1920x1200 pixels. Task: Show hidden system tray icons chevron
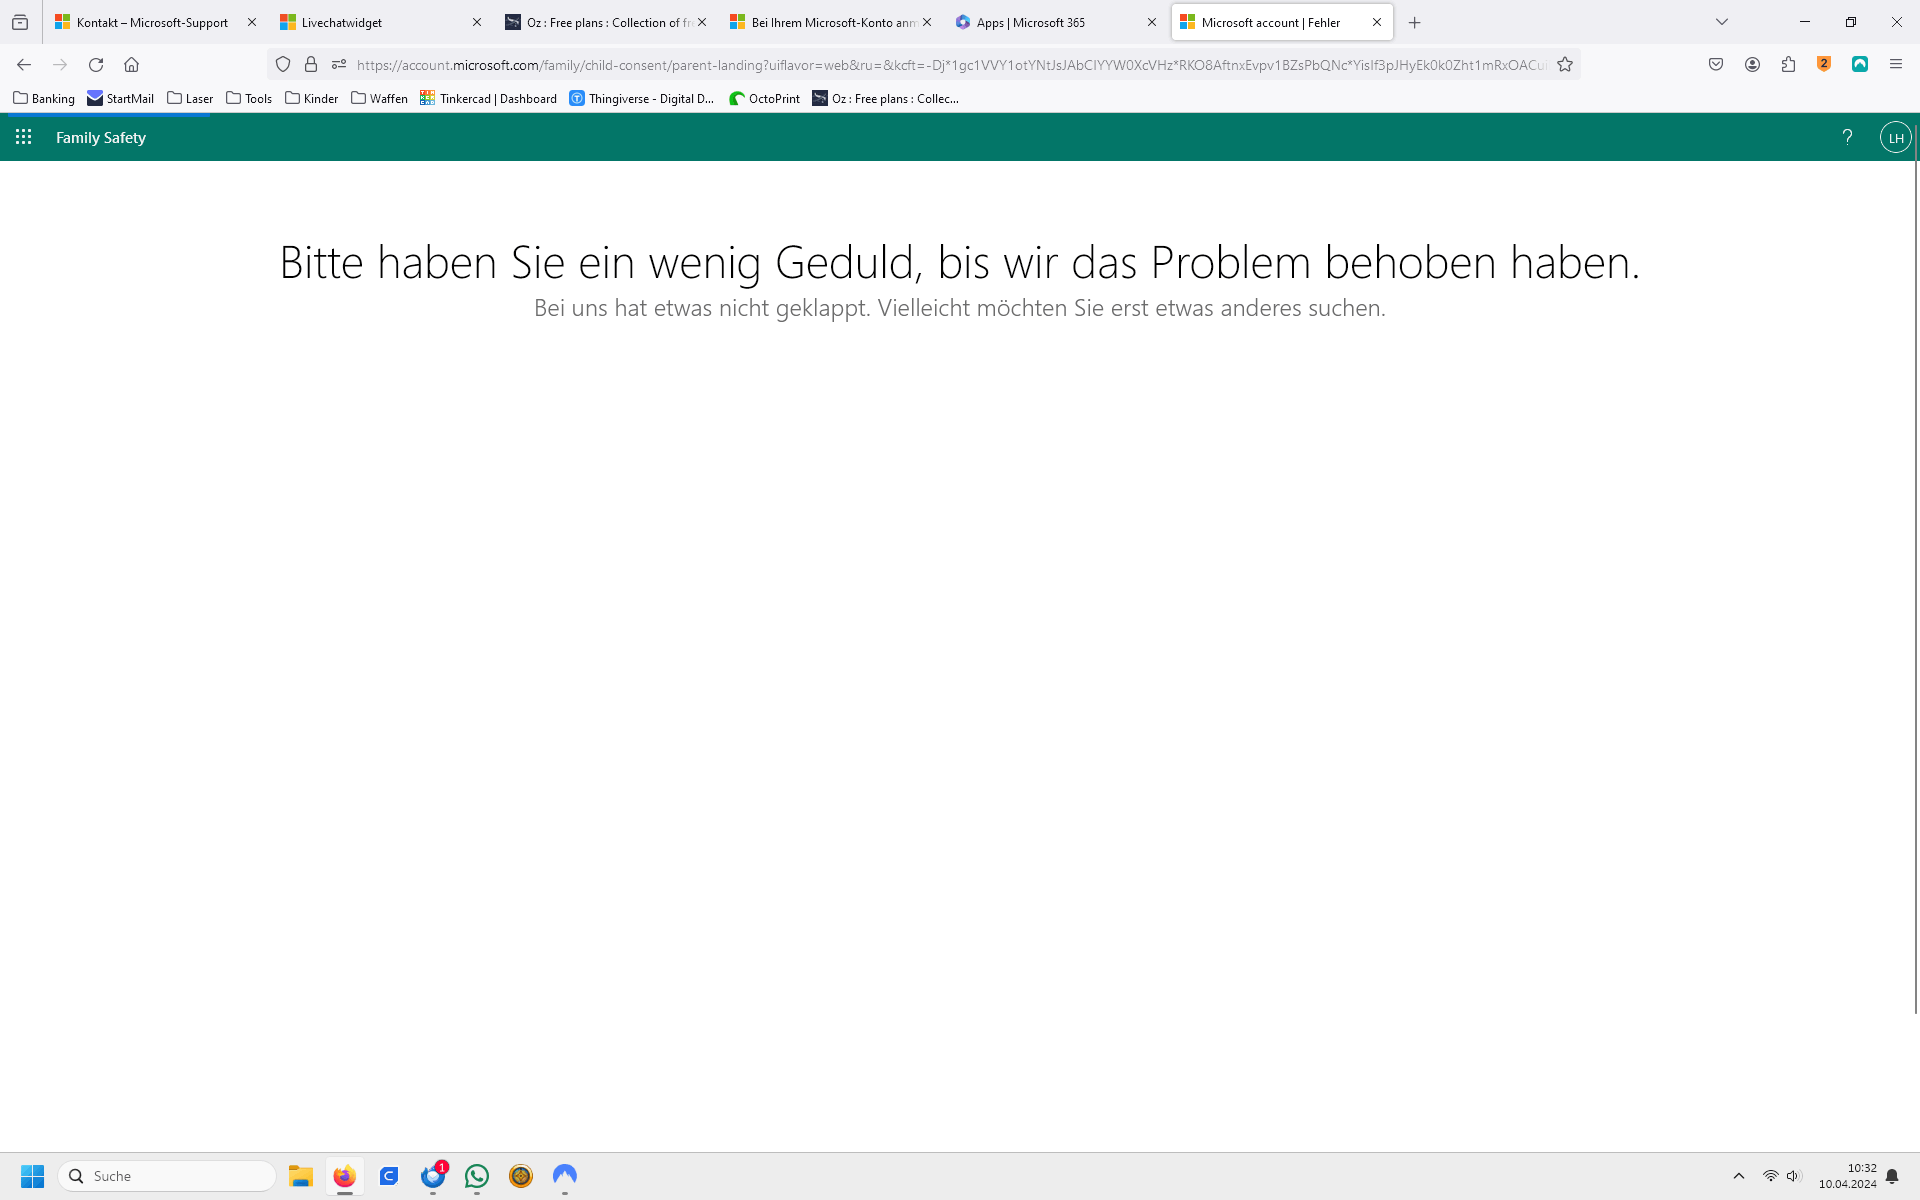[1739, 1176]
